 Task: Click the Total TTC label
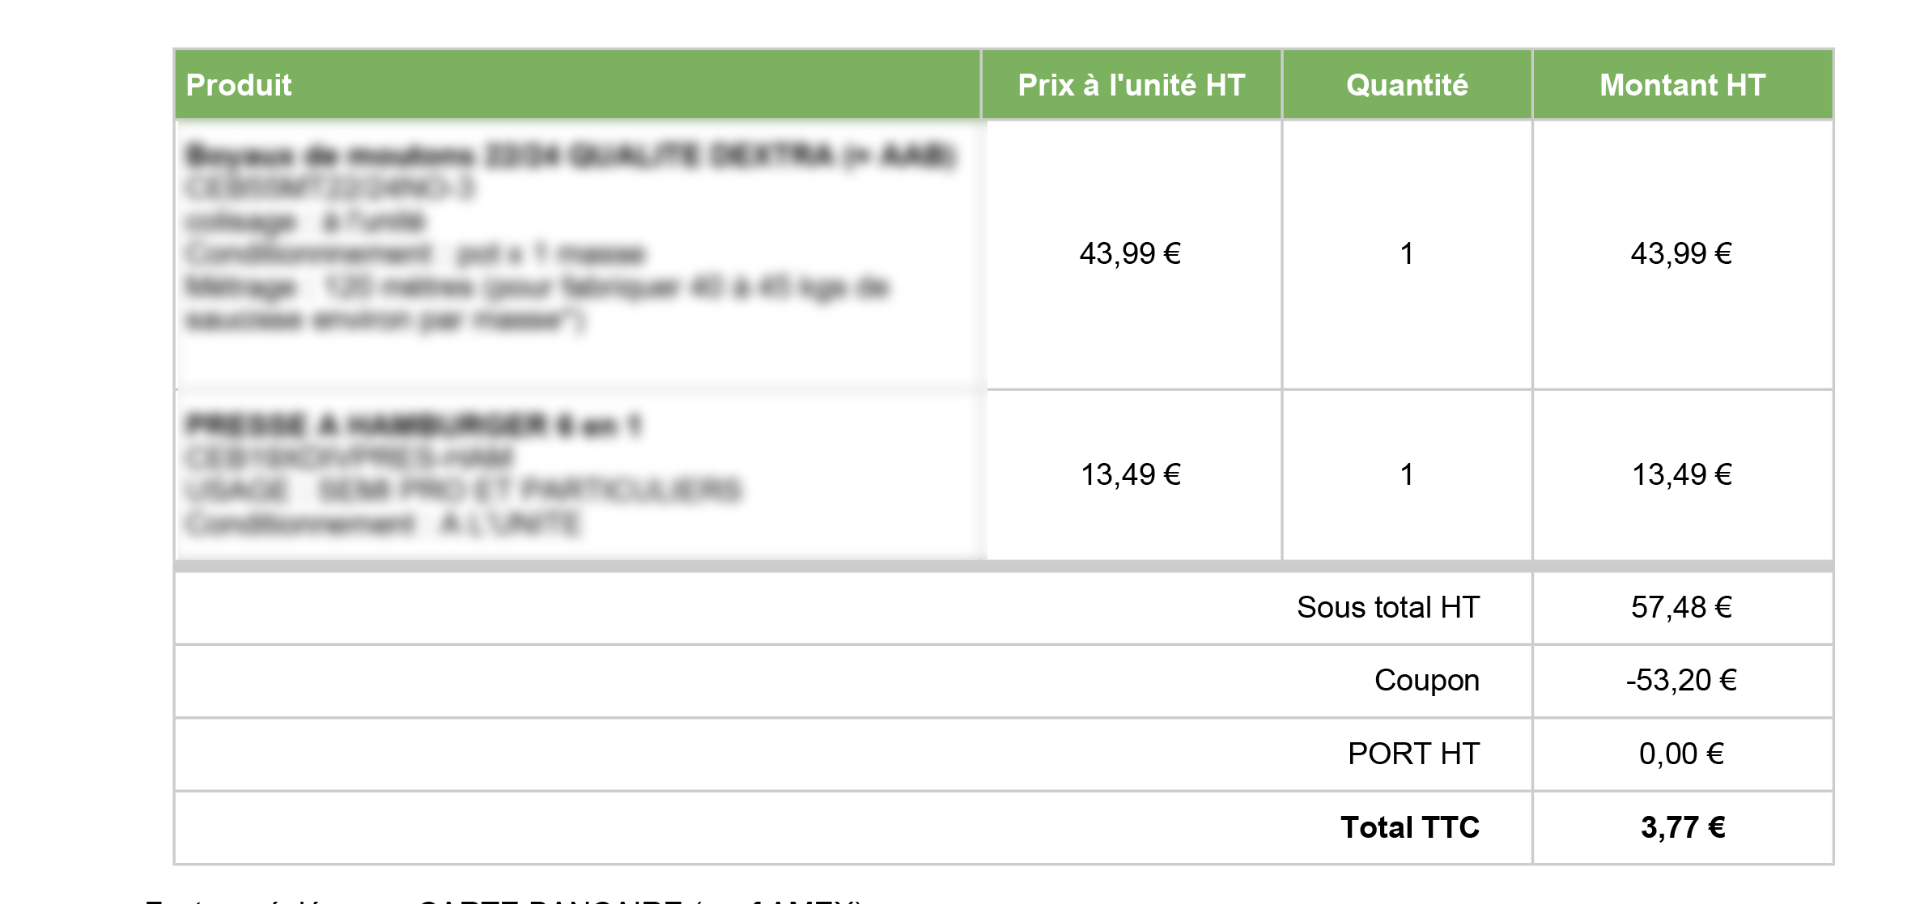coord(1409,828)
